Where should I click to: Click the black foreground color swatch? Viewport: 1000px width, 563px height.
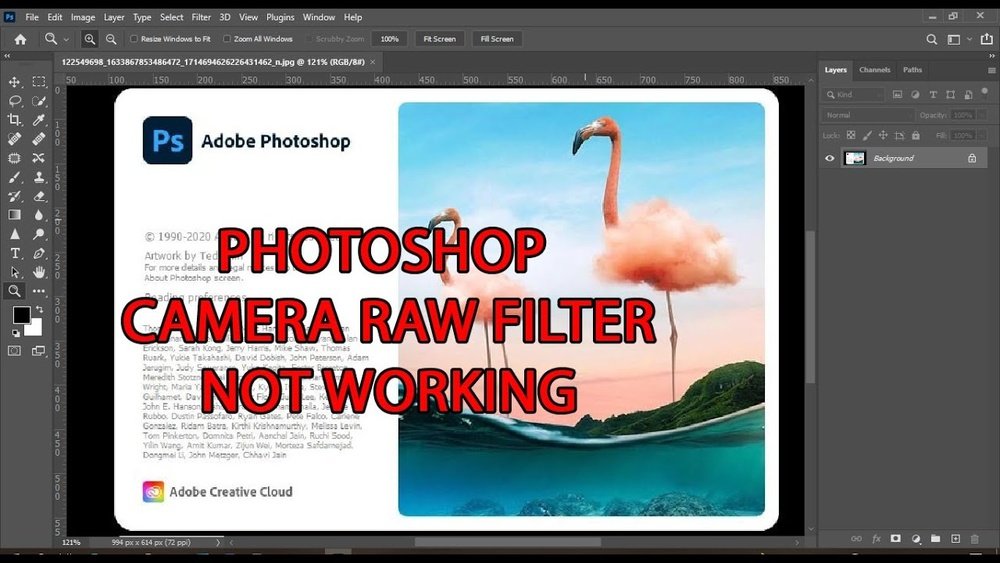click(x=20, y=314)
